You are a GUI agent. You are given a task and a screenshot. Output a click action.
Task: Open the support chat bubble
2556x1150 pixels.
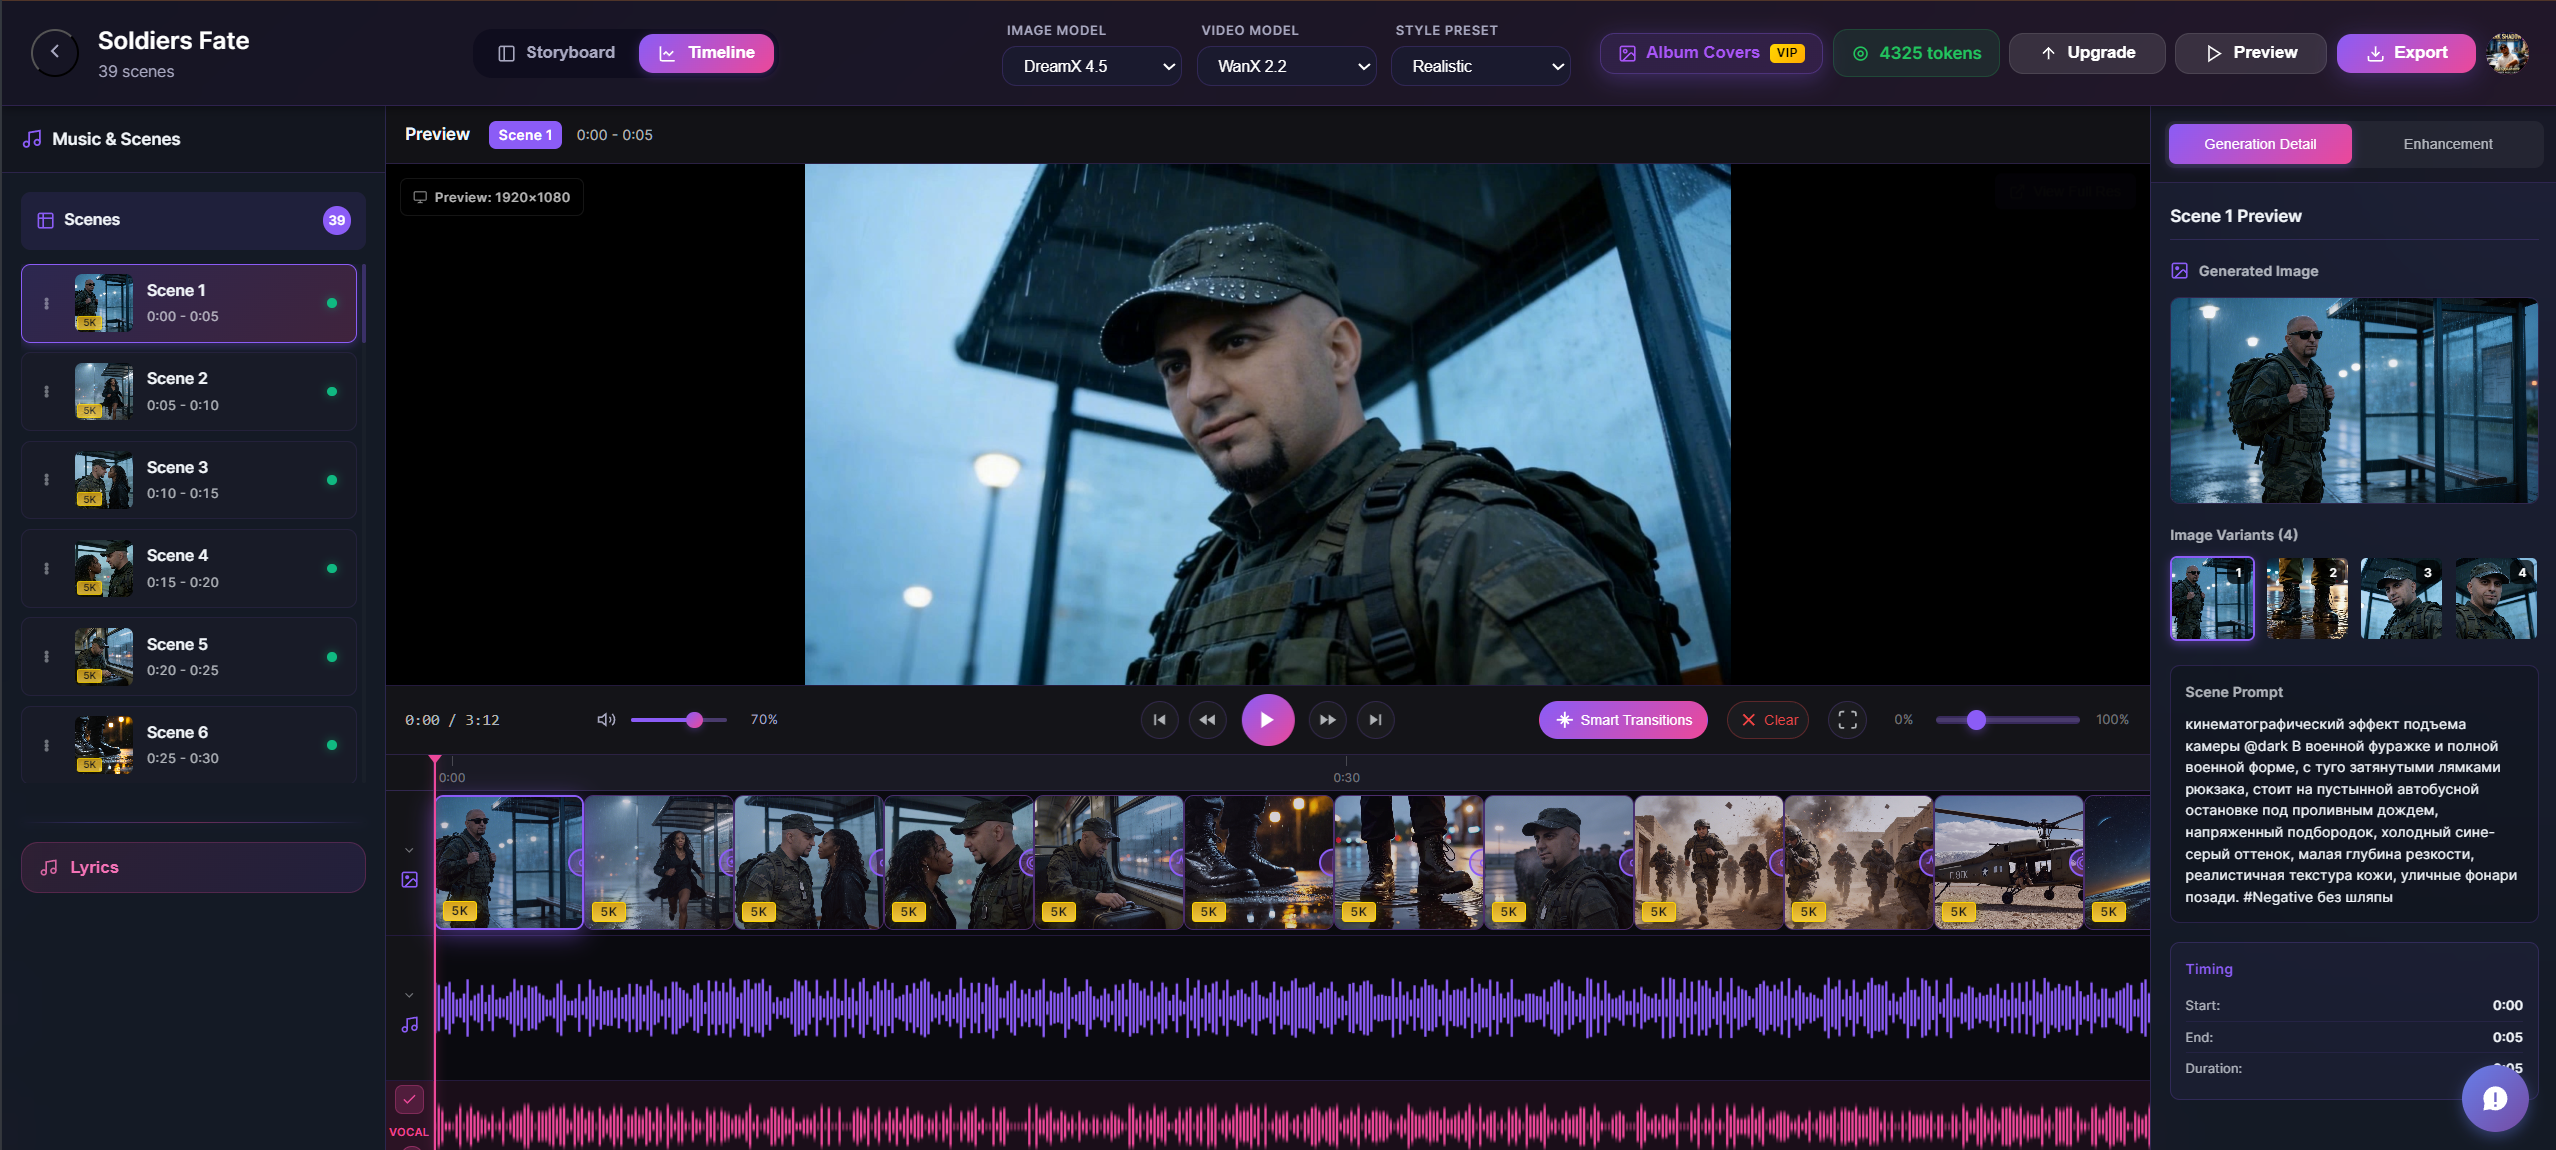[x=2494, y=1097]
